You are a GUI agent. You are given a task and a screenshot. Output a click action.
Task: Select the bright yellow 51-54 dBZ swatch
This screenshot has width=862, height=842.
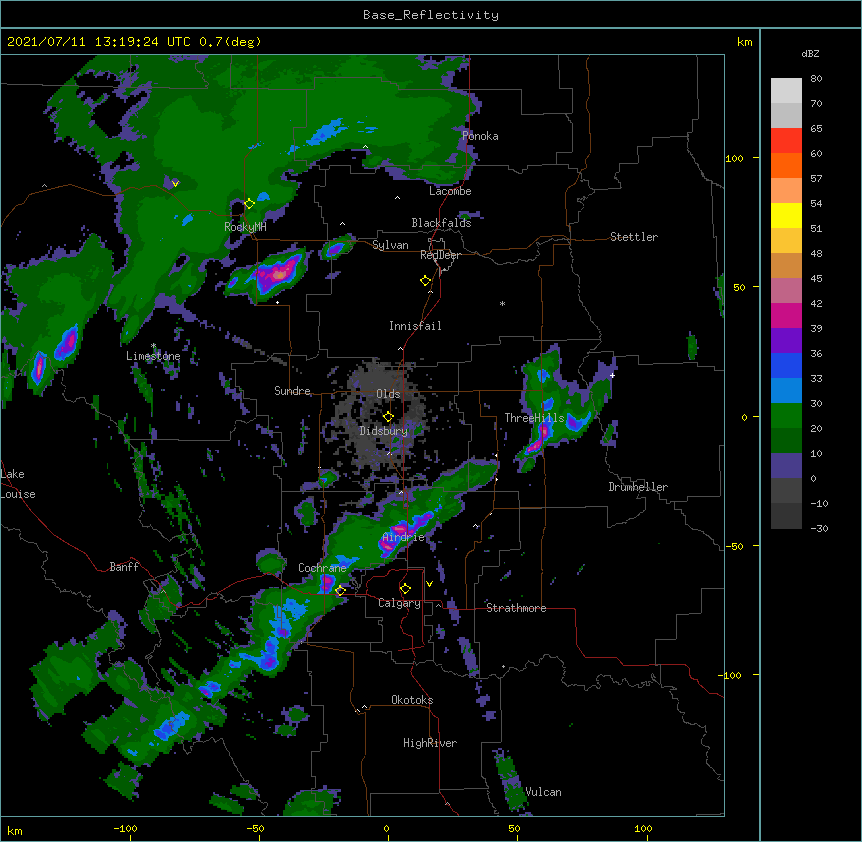pyautogui.click(x=786, y=215)
